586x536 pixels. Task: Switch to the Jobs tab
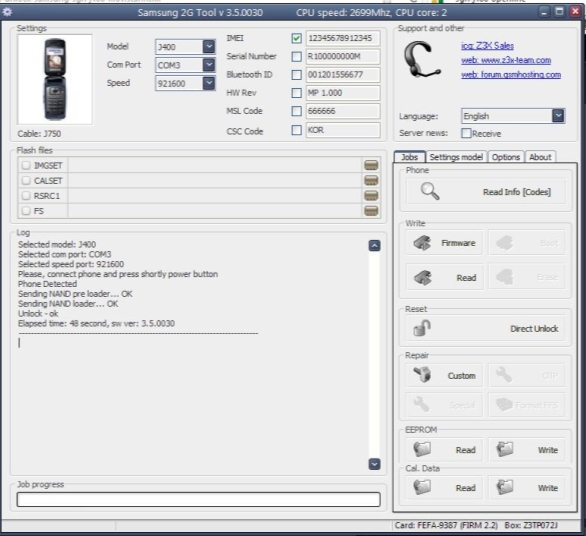pos(410,157)
